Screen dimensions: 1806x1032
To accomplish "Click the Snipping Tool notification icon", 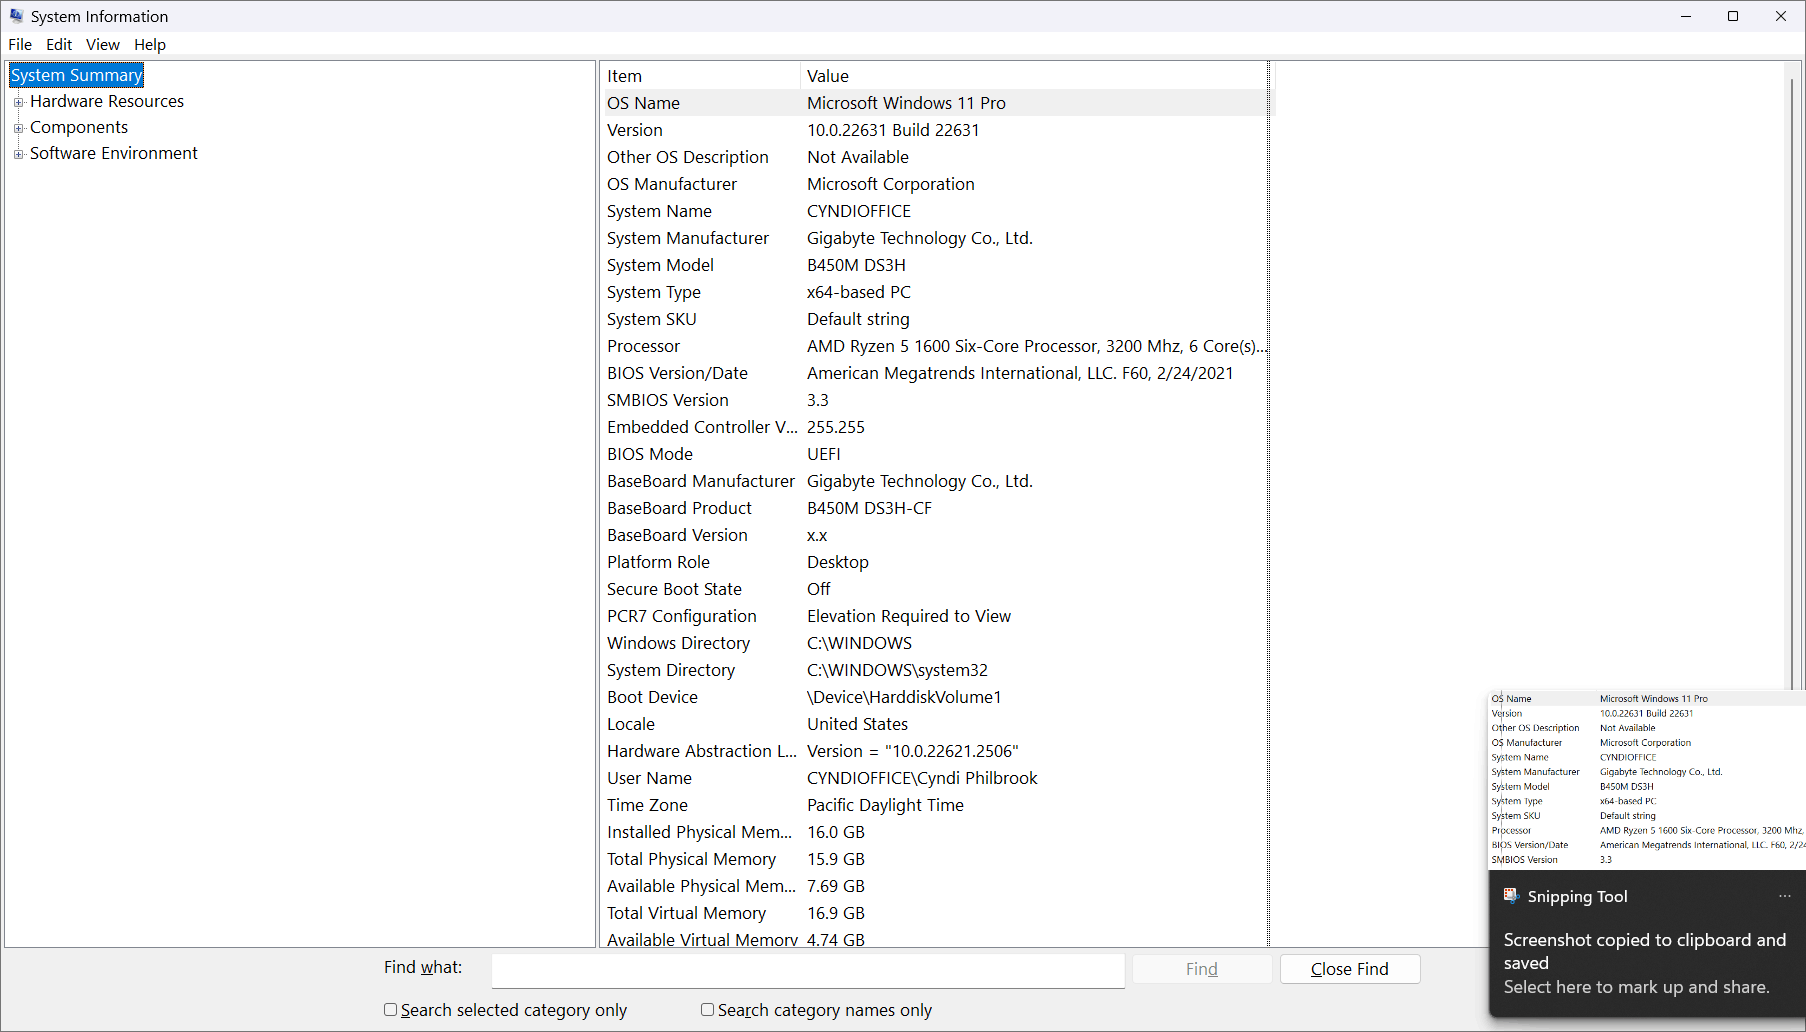I will (x=1511, y=896).
